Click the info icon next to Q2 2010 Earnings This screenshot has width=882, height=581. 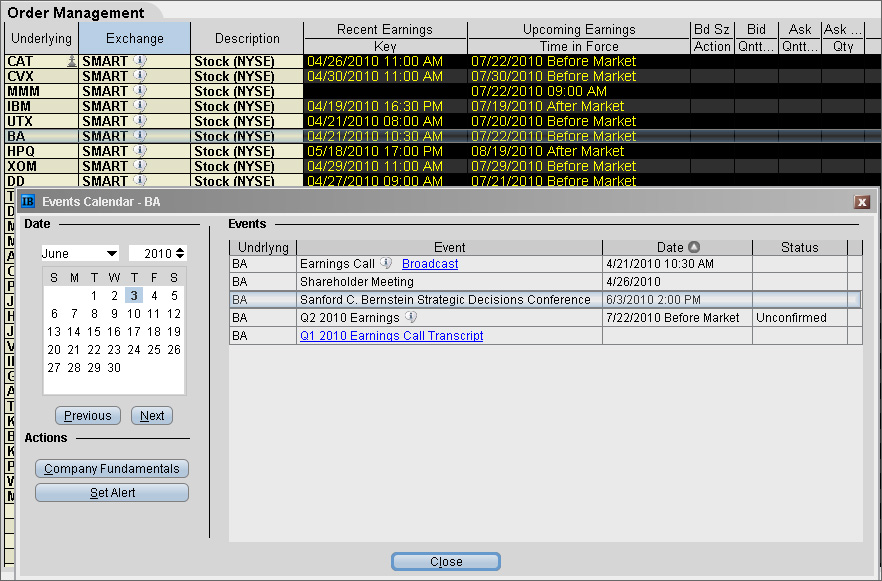tap(411, 317)
